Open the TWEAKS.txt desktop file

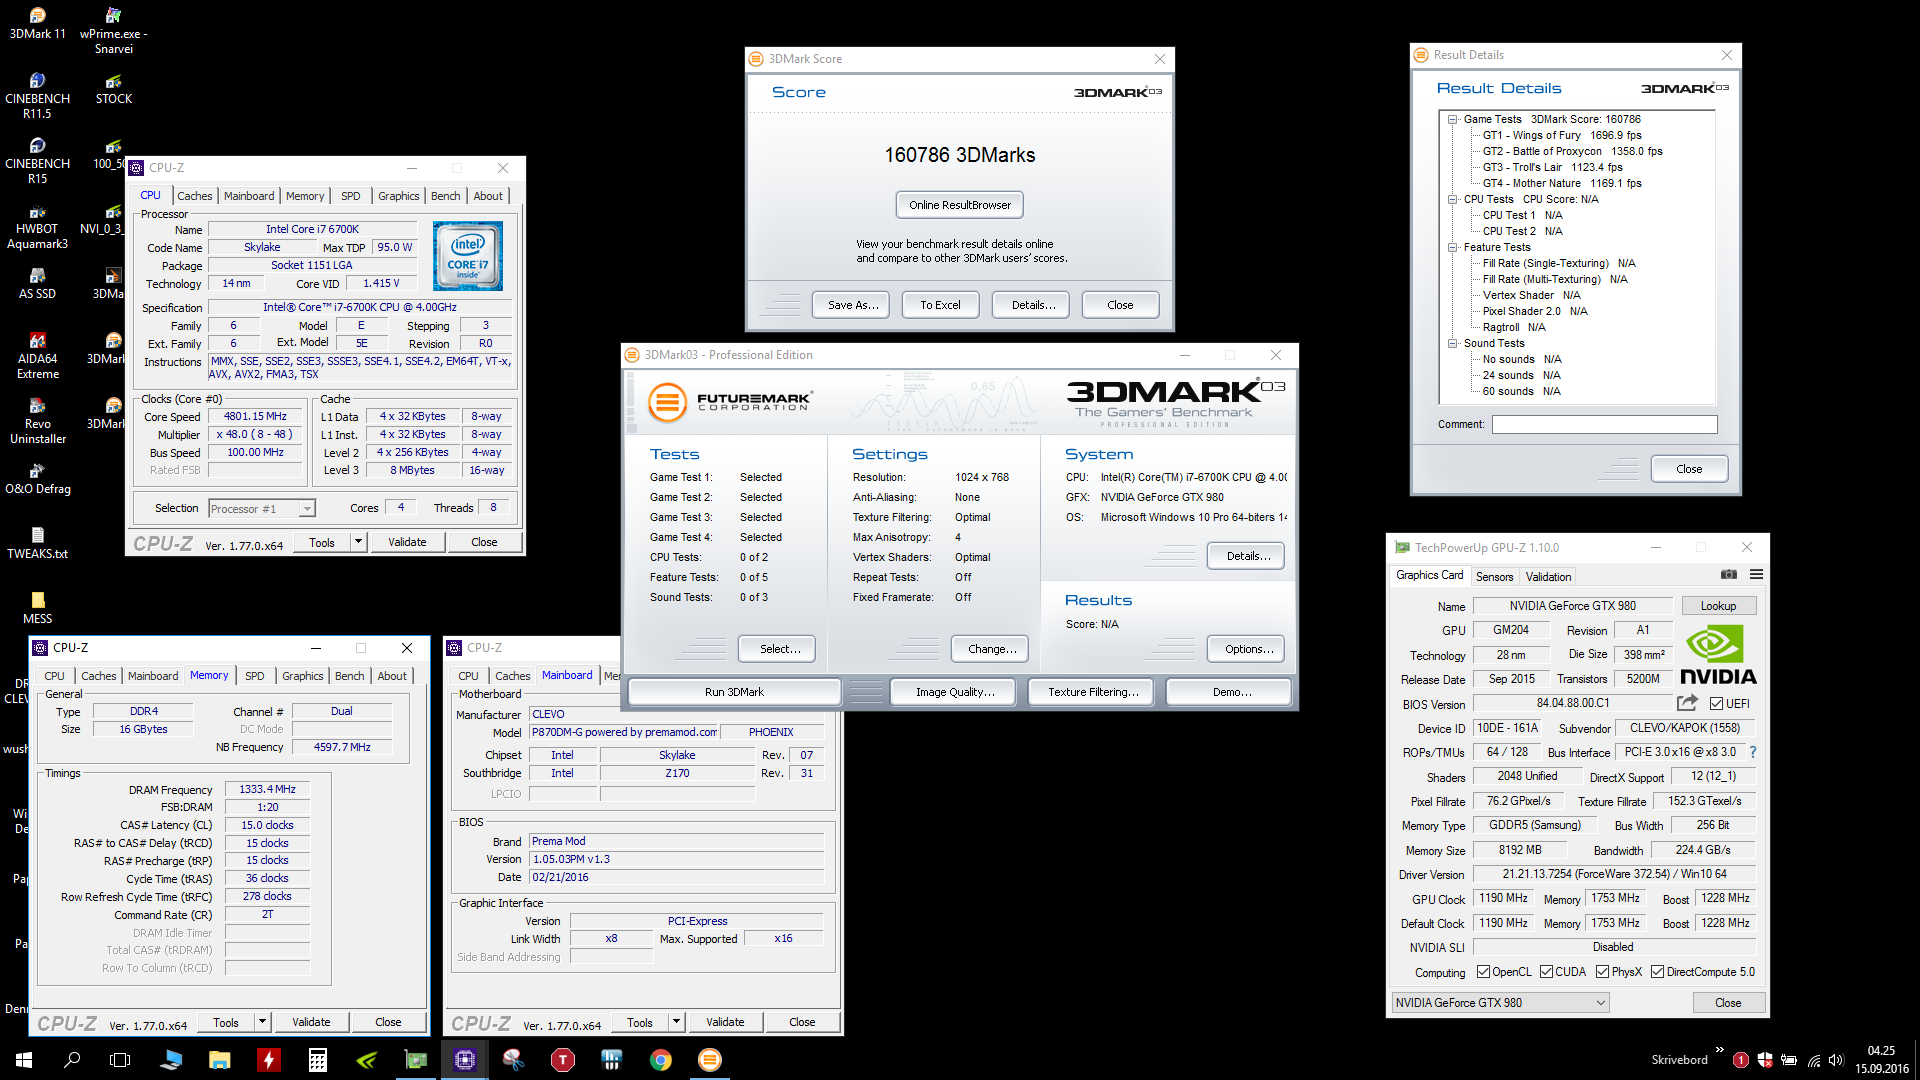[x=37, y=543]
